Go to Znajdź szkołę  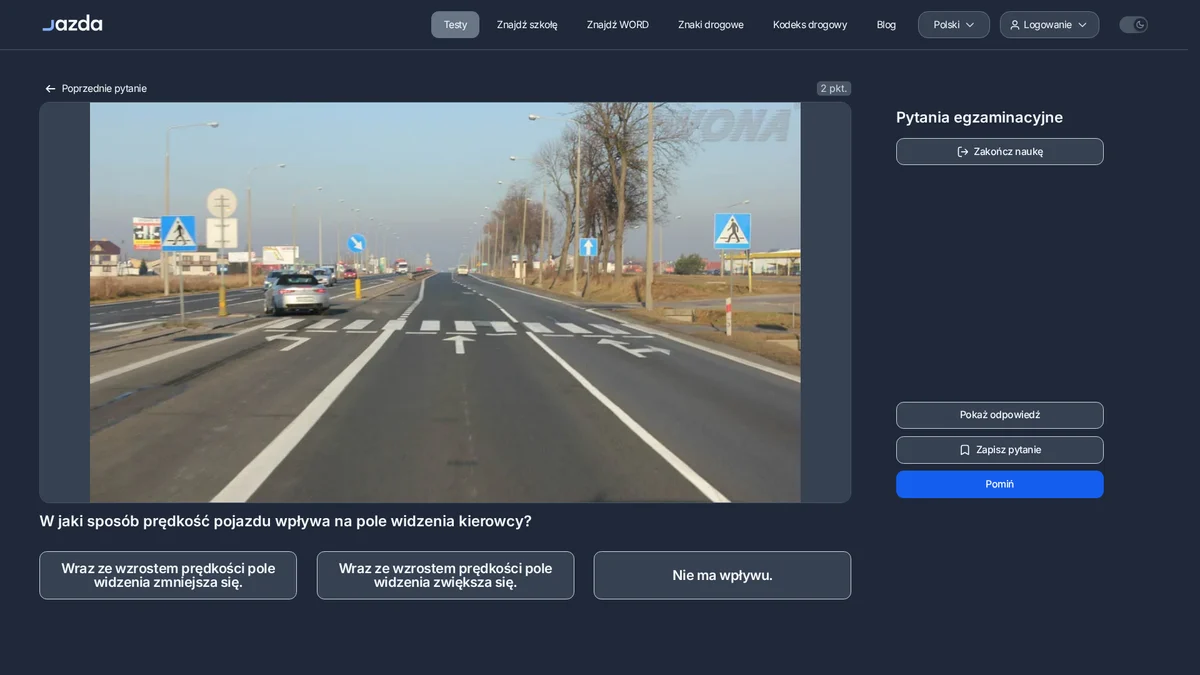pyautogui.click(x=527, y=25)
